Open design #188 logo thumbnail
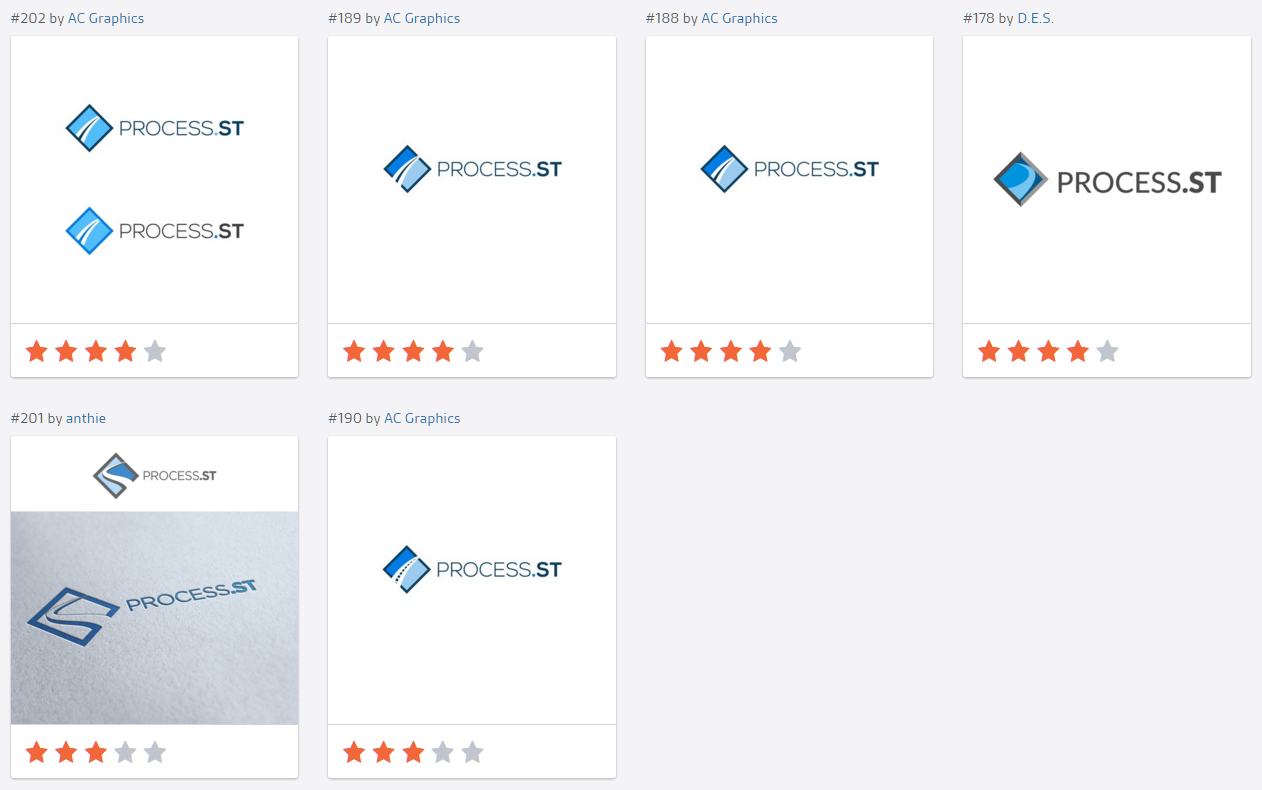 pos(790,180)
